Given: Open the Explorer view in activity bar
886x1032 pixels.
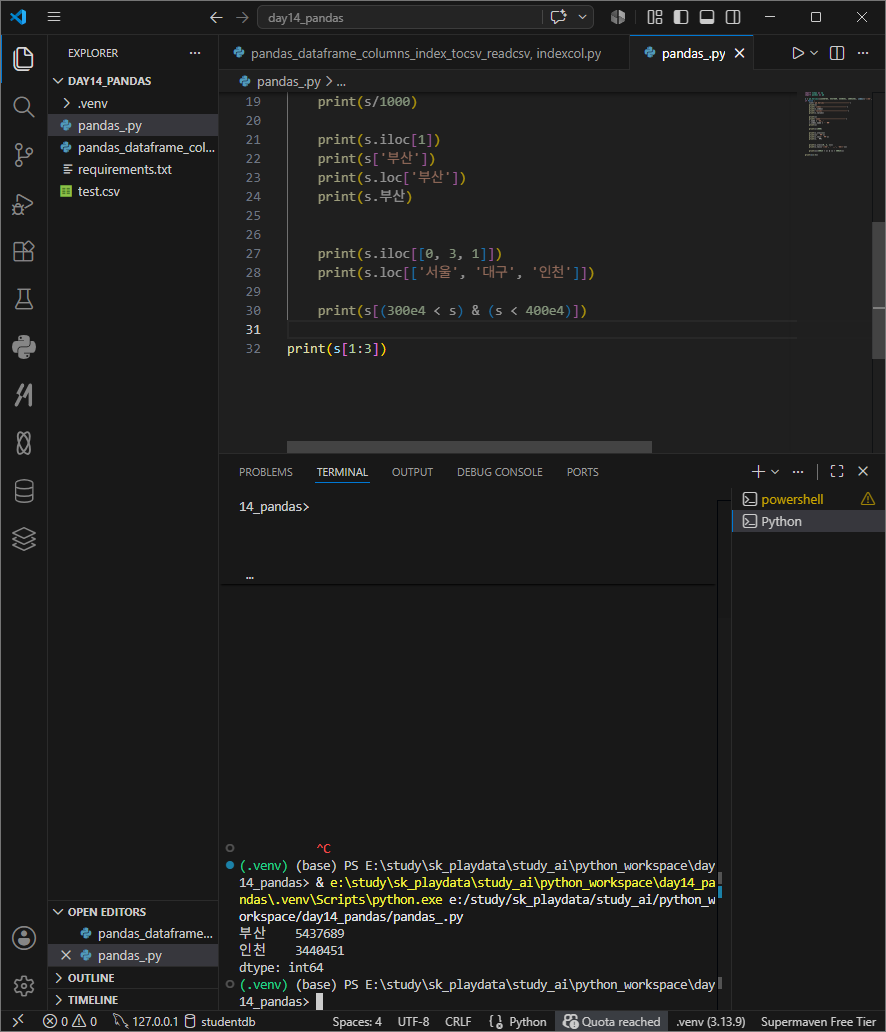Looking at the screenshot, I should (24, 59).
